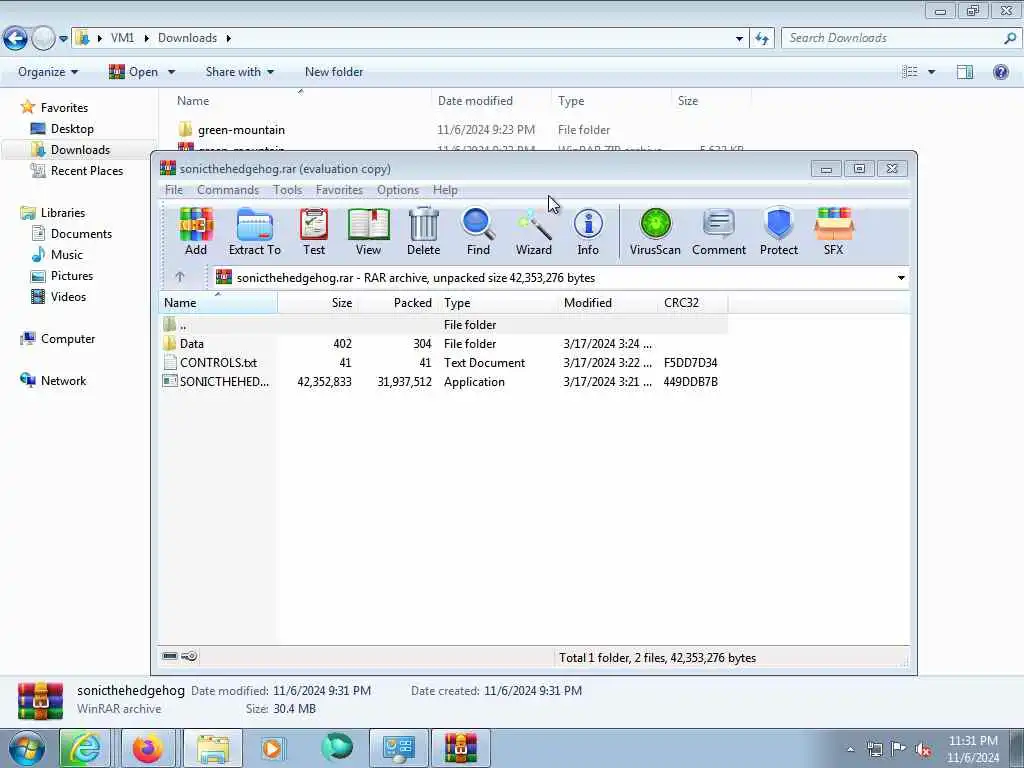Go up one level with the up arrow

[180, 277]
